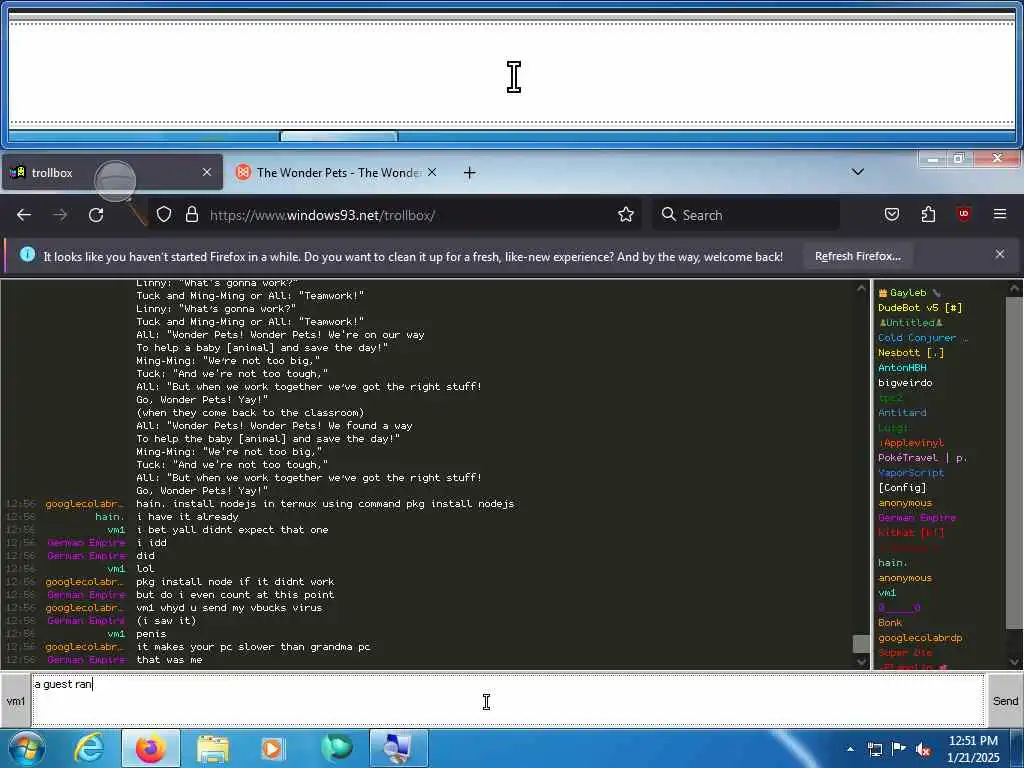The image size is (1024, 768).
Task: Open the muted volume tray icon
Action: [923, 750]
